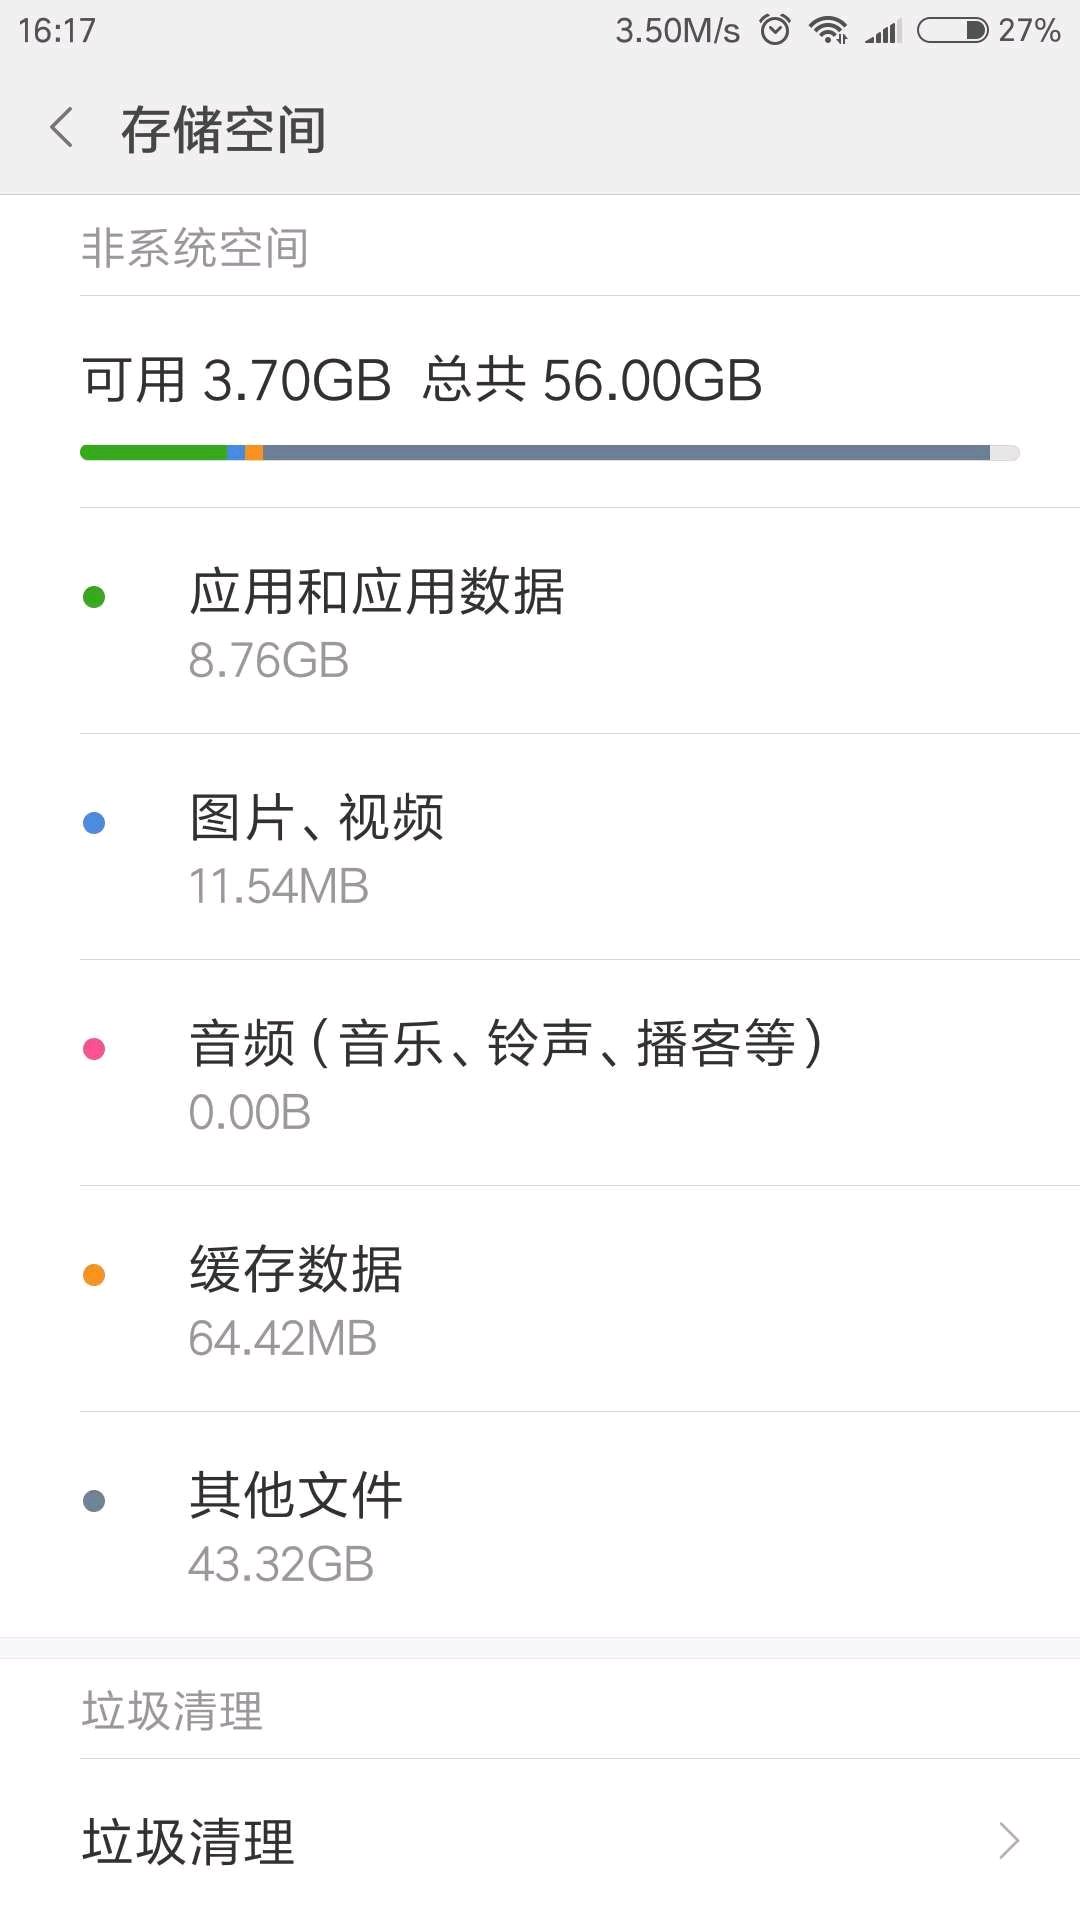The image size is (1080, 1920).
Task: Tap the cellular signal bars icon
Action: point(883,31)
